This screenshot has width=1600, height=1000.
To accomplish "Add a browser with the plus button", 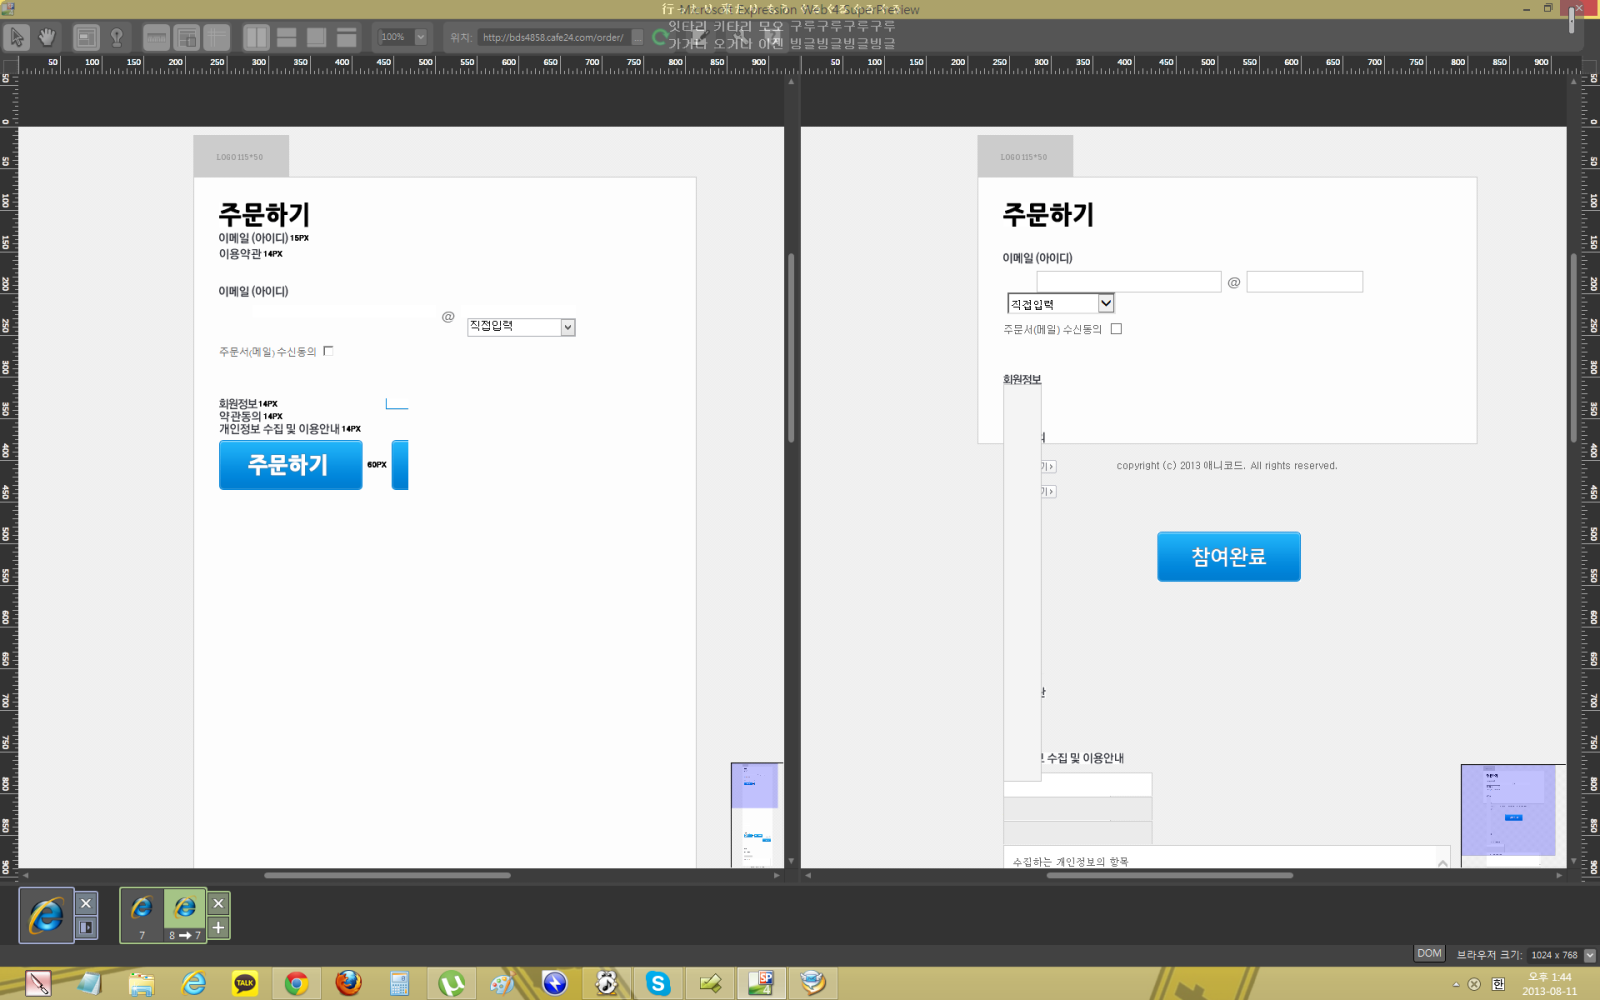I will 218,927.
